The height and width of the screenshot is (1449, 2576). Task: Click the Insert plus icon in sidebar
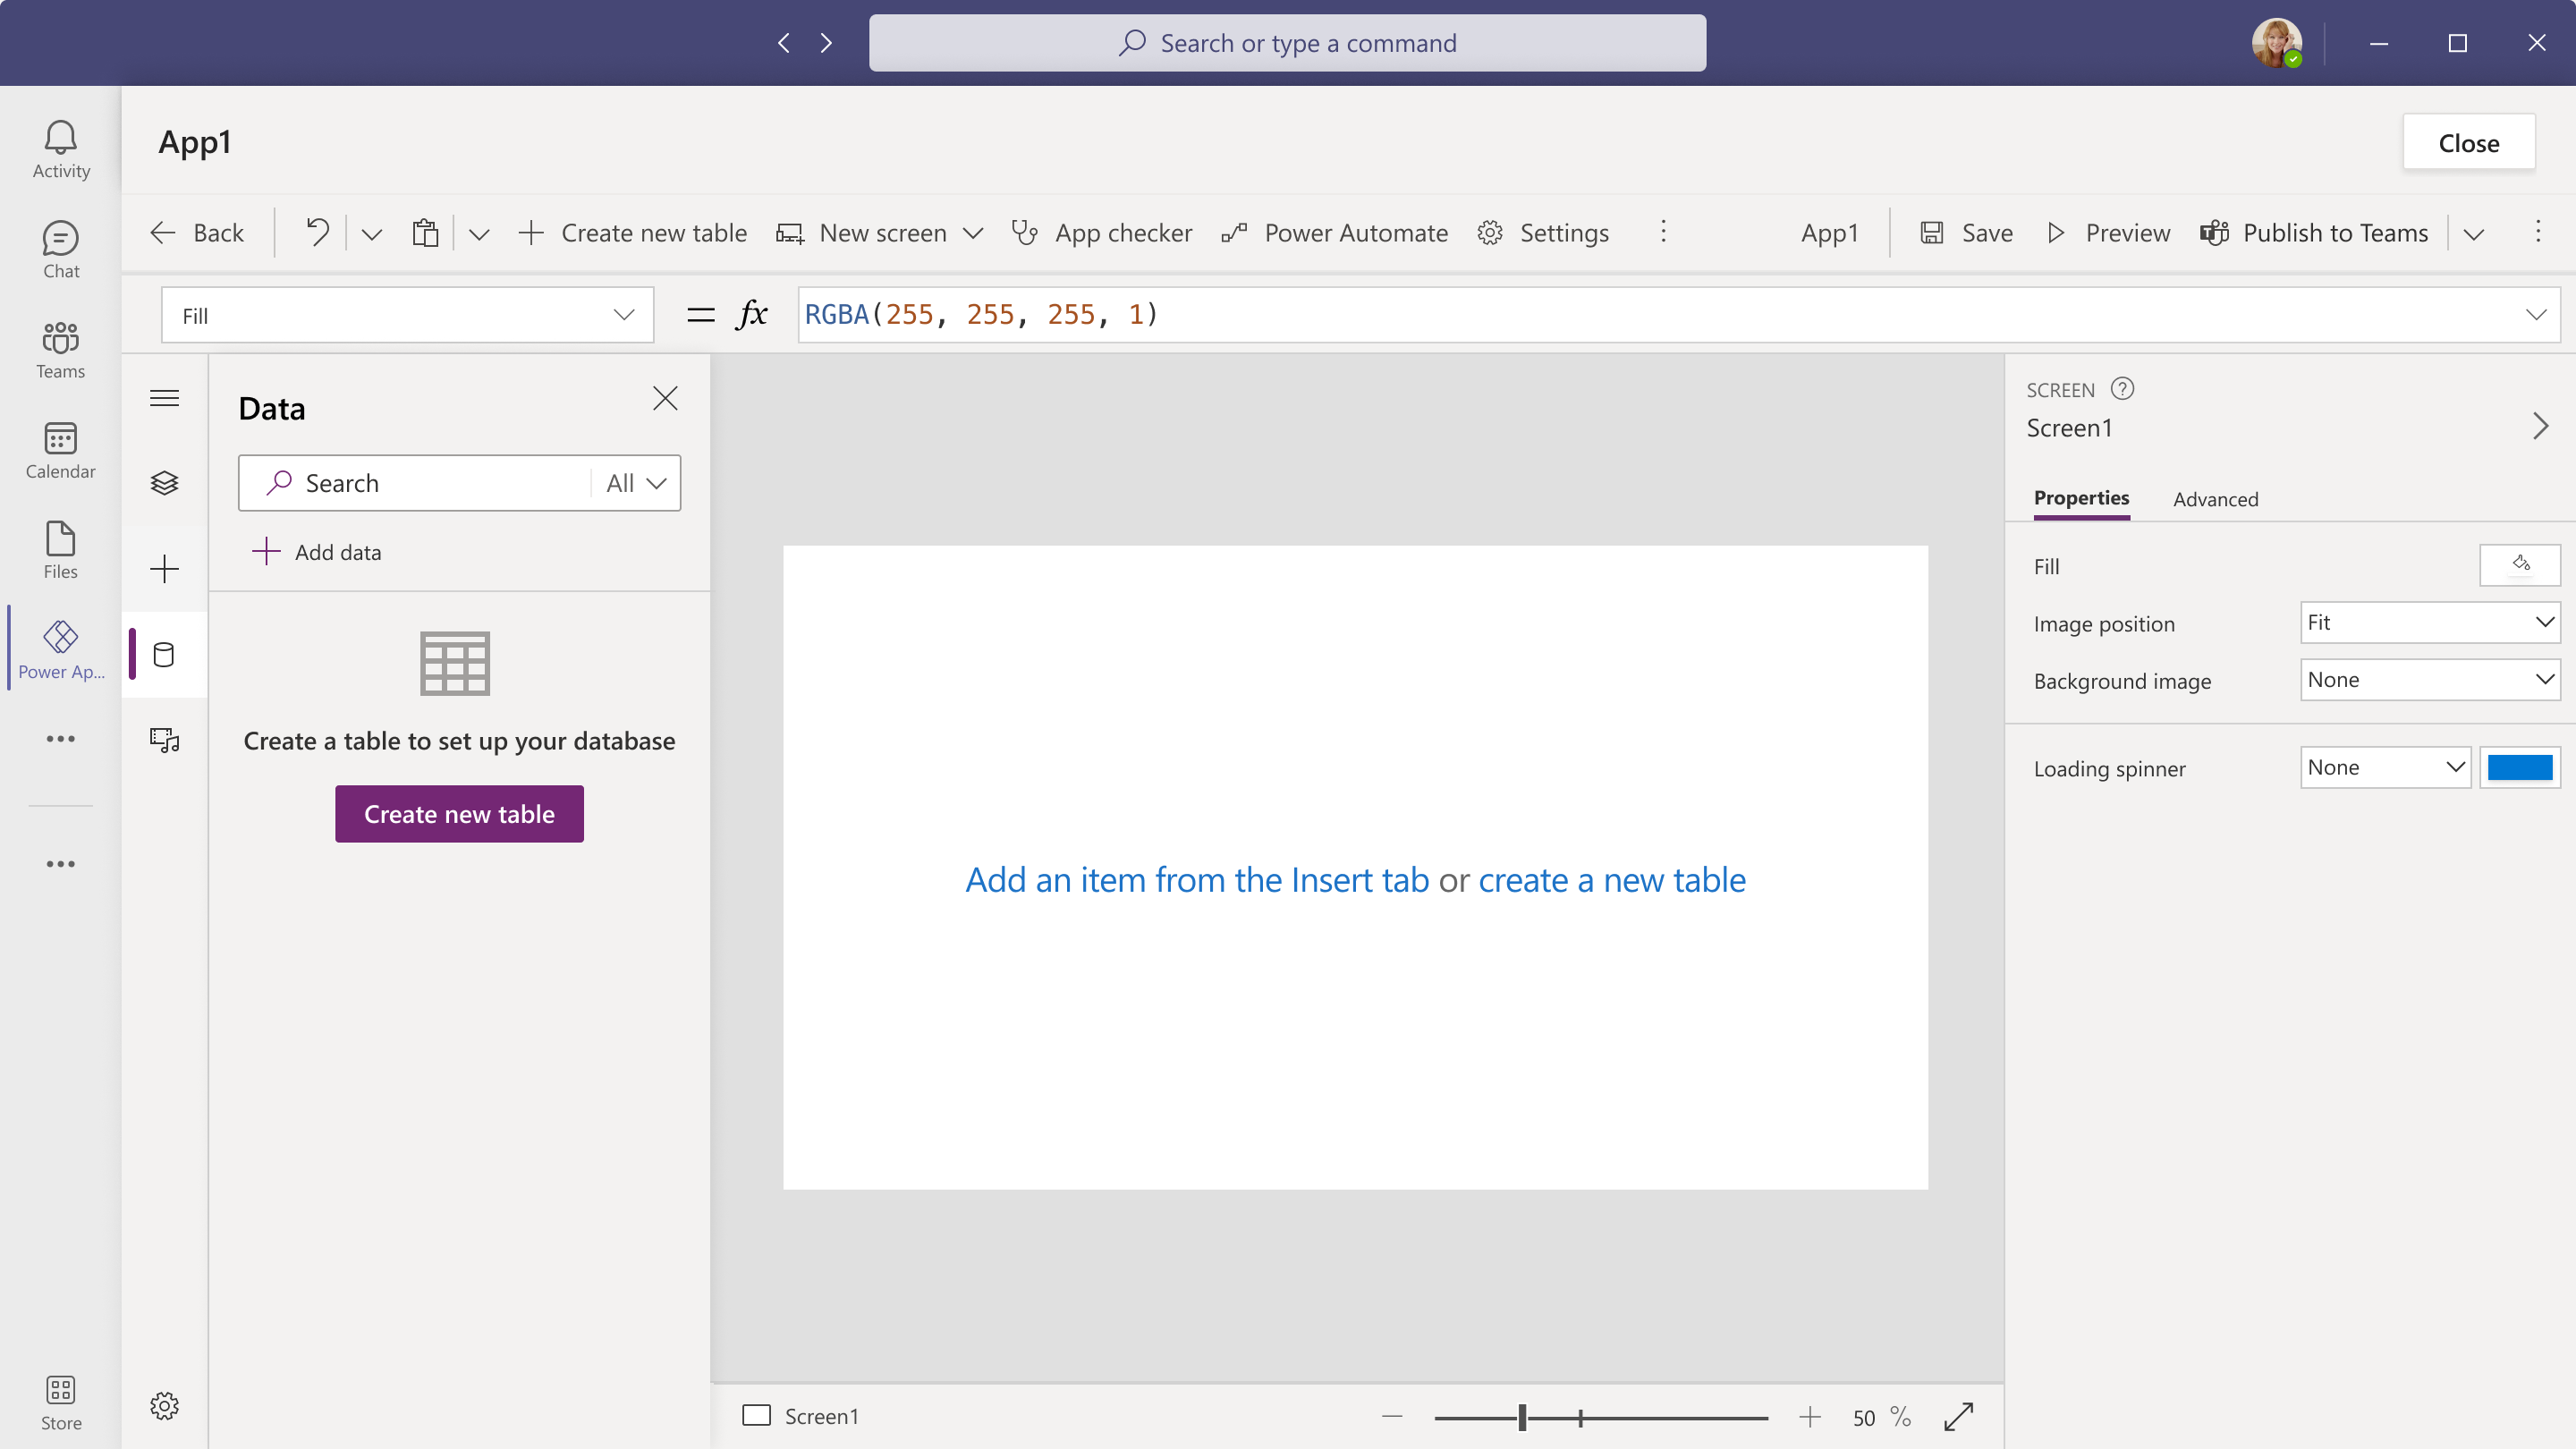[x=164, y=569]
